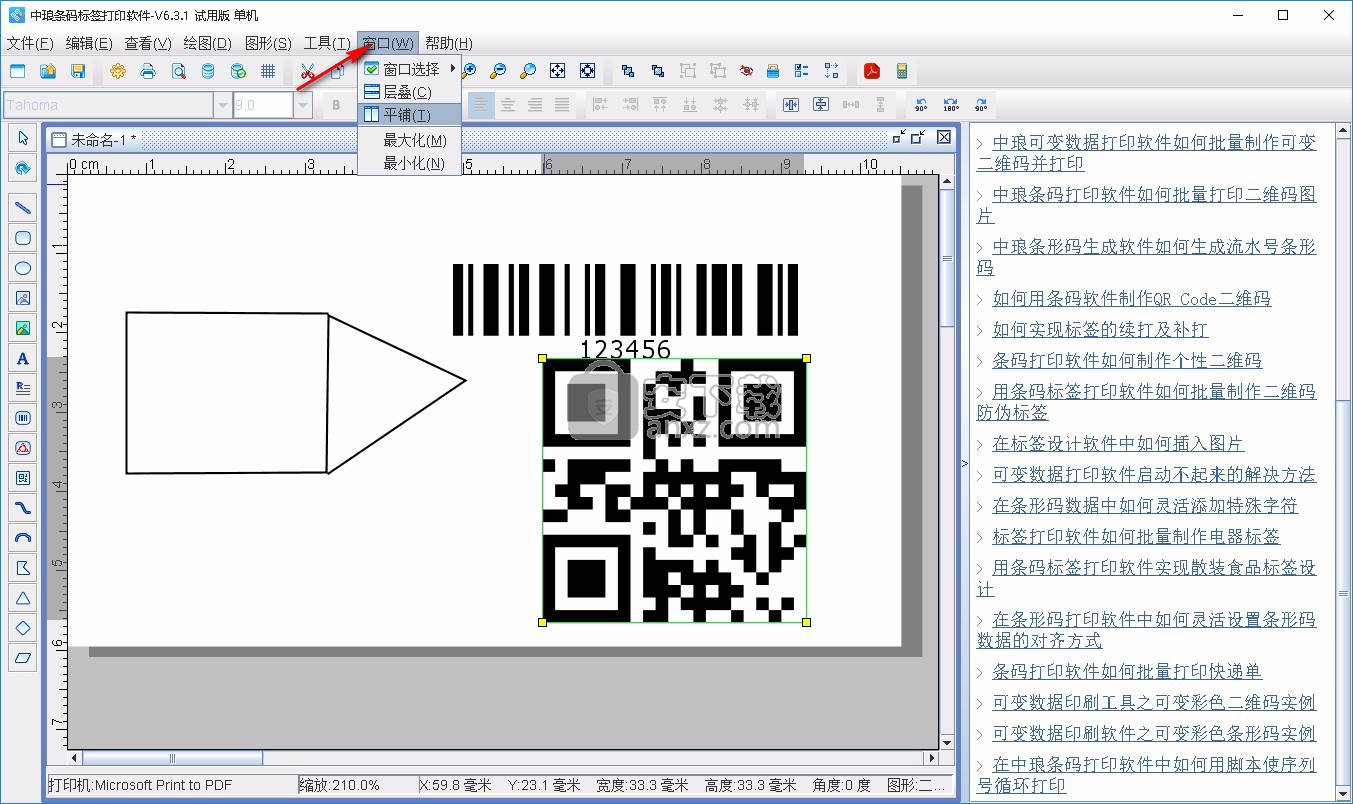Toggle the grid display icon

tap(268, 71)
